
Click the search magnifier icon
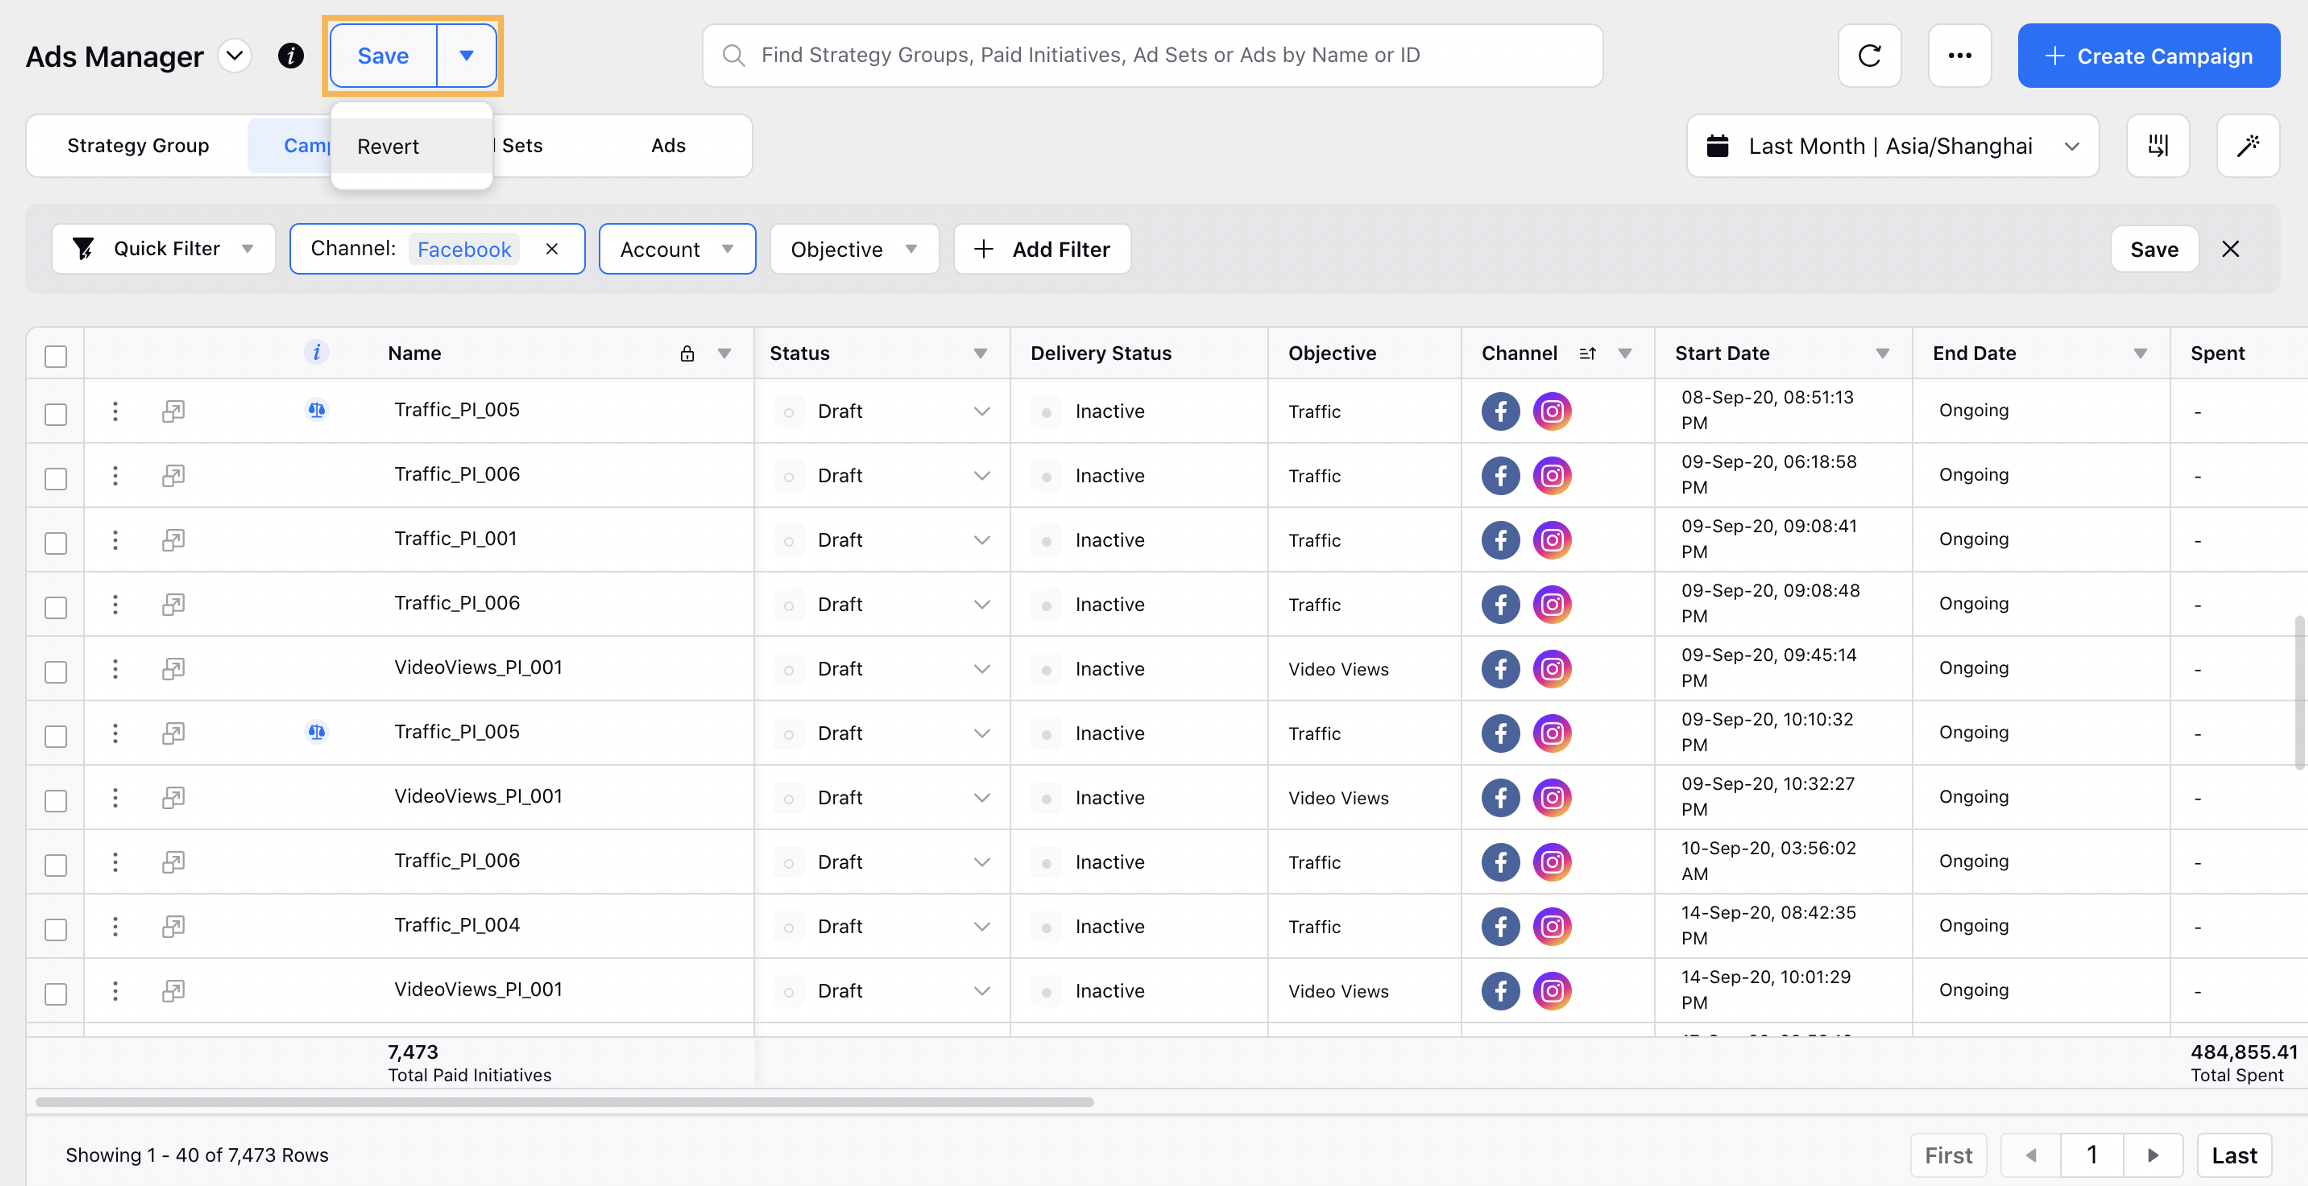(x=734, y=55)
